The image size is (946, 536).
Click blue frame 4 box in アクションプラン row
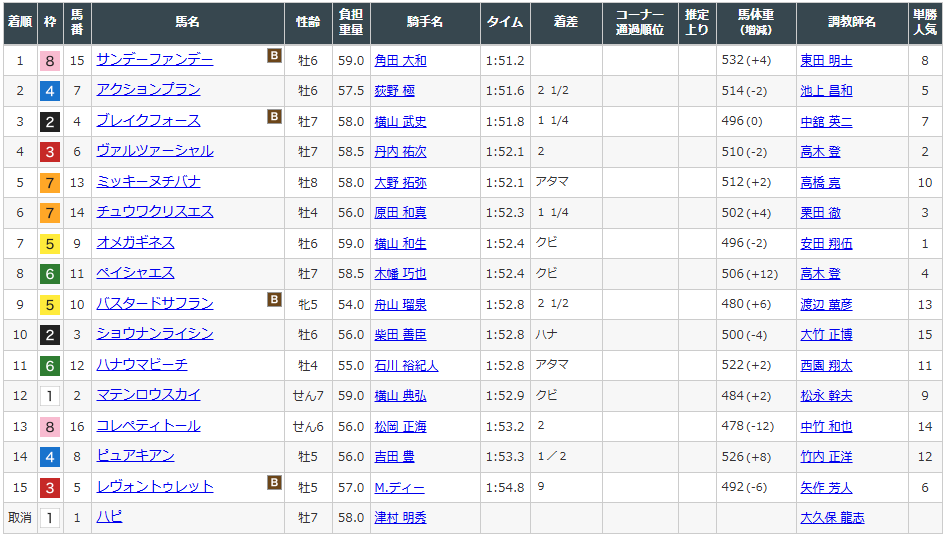tap(49, 91)
